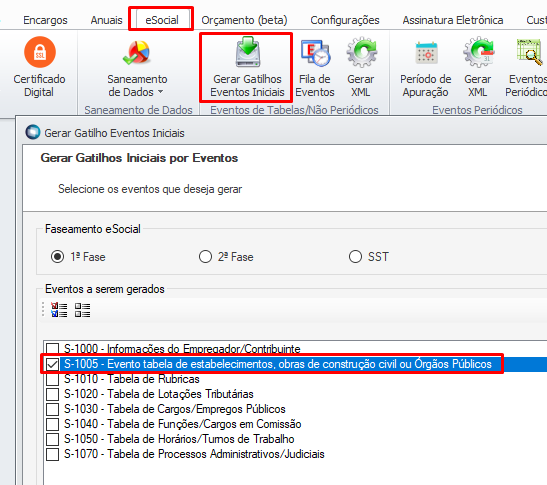Click Gerar Gatilhos Eventos Iniciais icon
Viewport: 547px width, 485px height.
[x=247, y=53]
